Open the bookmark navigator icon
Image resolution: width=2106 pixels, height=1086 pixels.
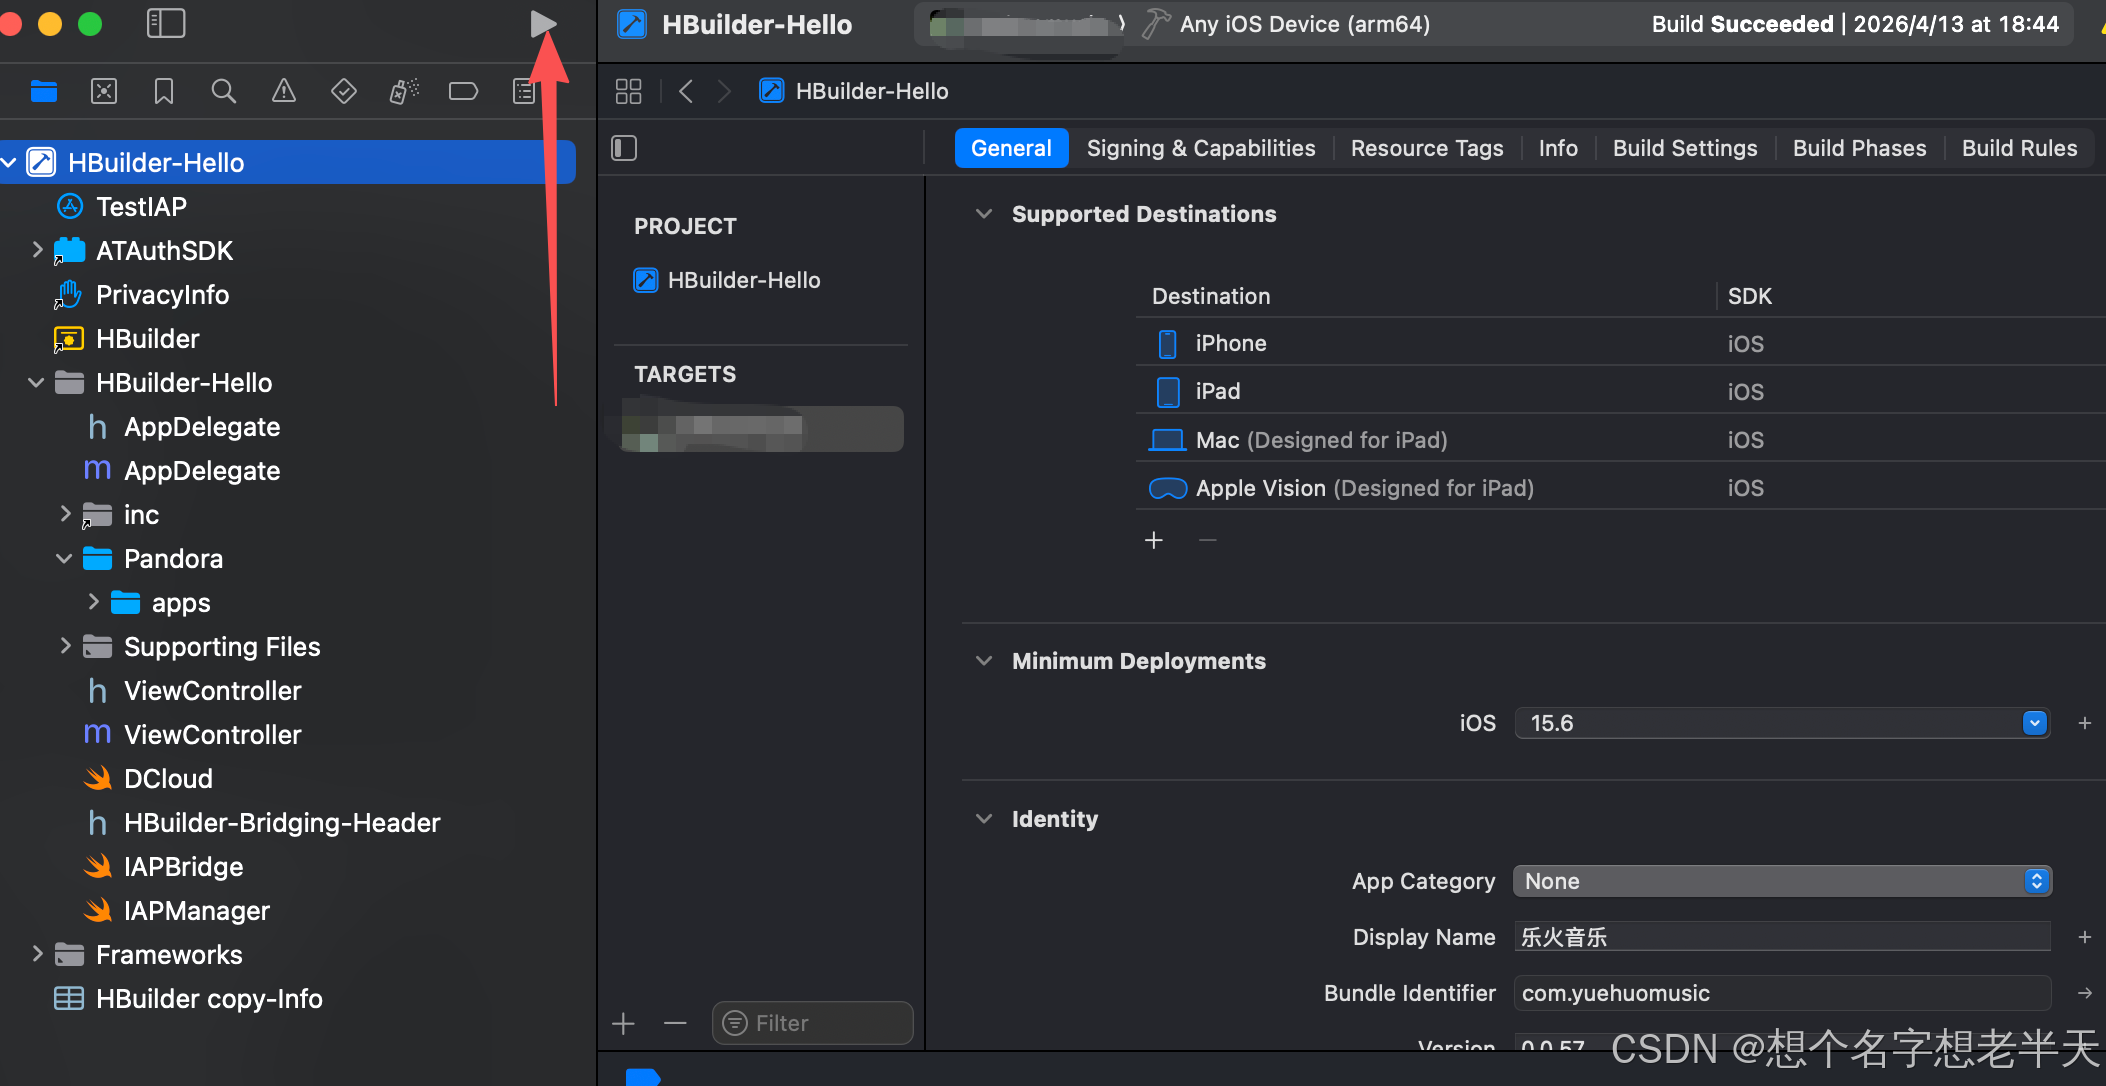pos(164,92)
